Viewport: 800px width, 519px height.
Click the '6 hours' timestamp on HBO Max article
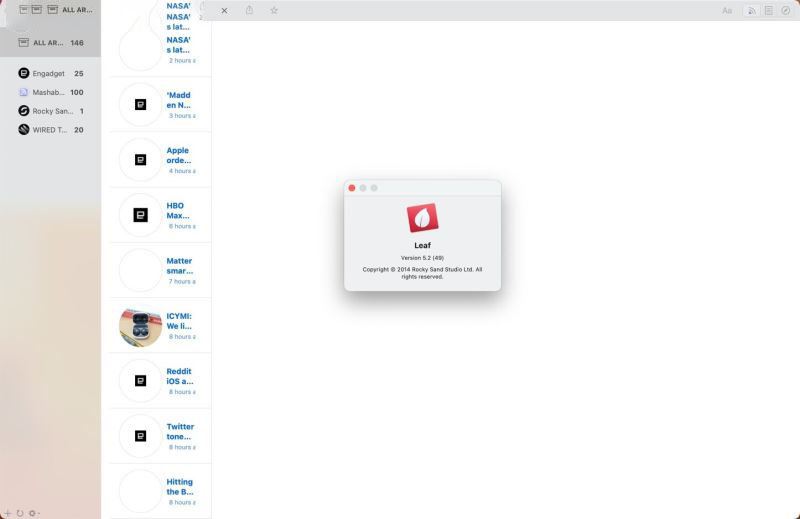(x=182, y=226)
